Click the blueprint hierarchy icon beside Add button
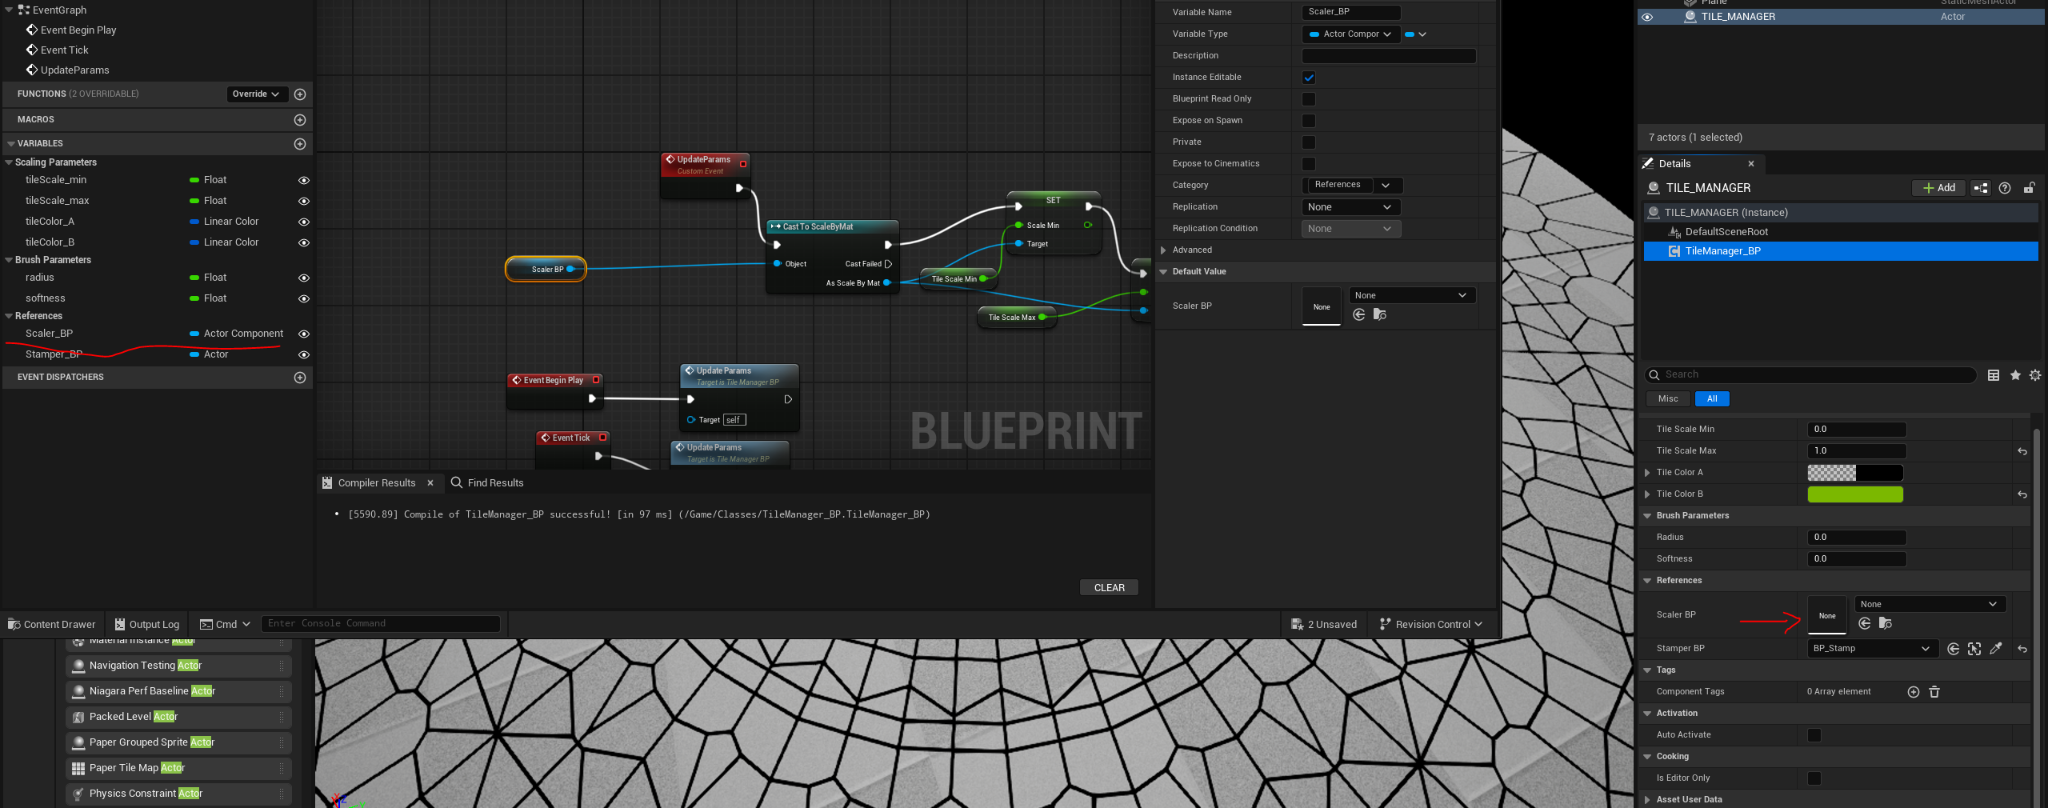The image size is (2048, 808). [x=1980, y=188]
